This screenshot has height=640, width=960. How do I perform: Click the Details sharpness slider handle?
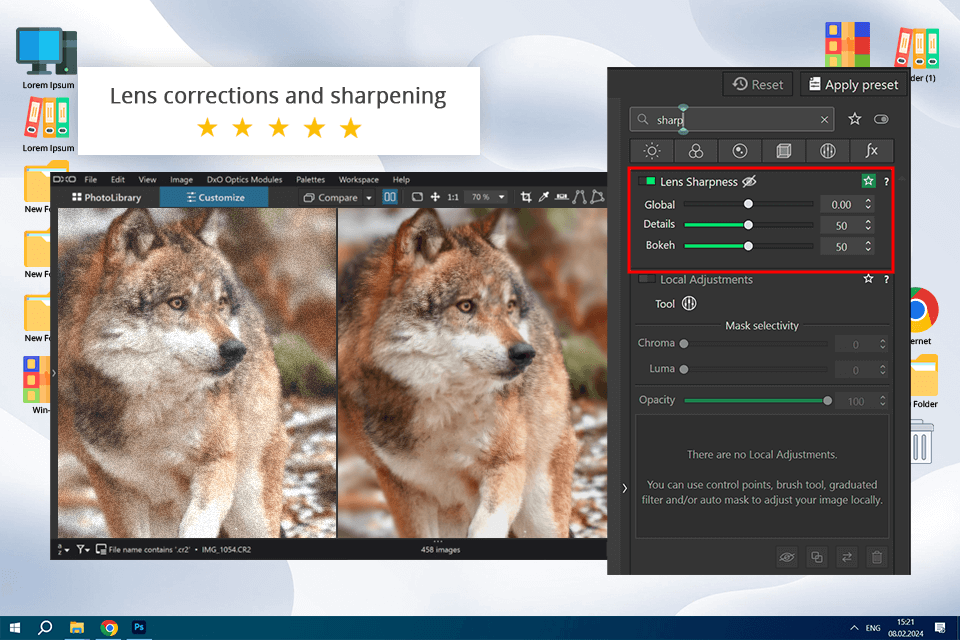(x=748, y=225)
